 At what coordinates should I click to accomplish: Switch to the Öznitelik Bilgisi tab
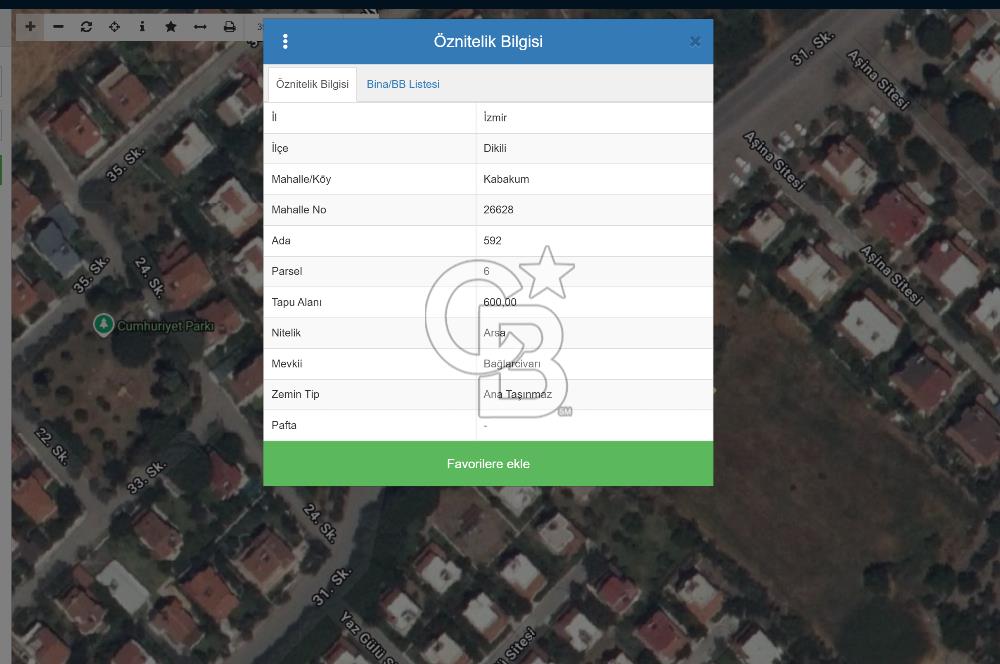click(x=312, y=84)
